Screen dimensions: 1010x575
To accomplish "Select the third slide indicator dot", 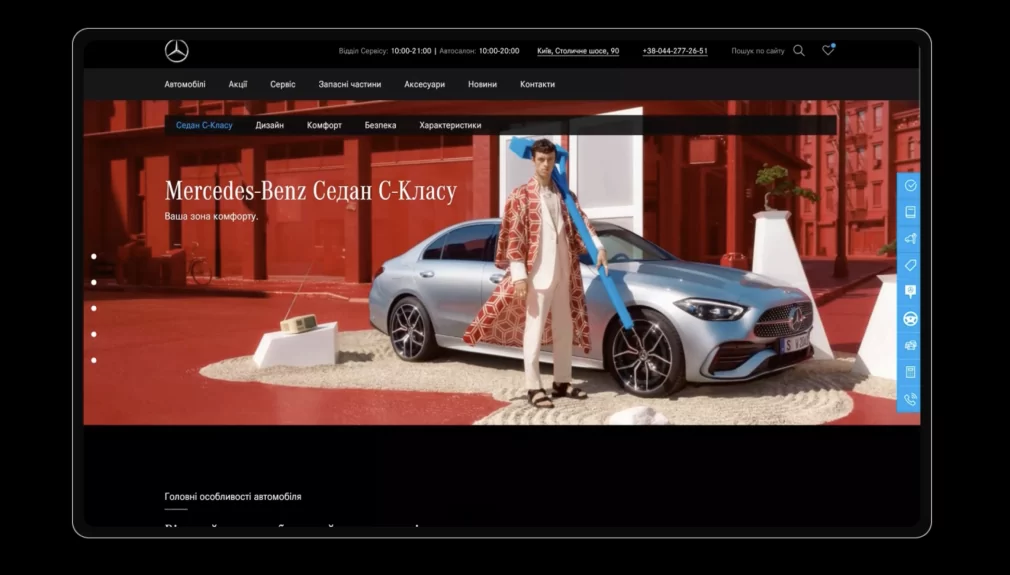I will coord(94,308).
